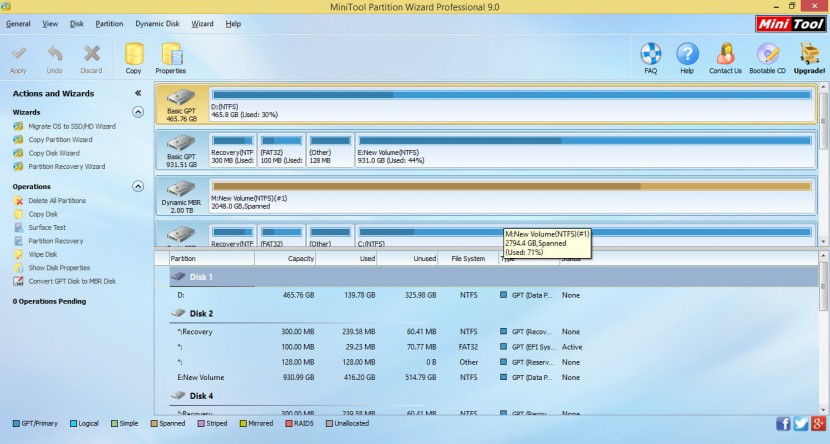Convert GPT Disk to MBR Disk

pos(72,281)
